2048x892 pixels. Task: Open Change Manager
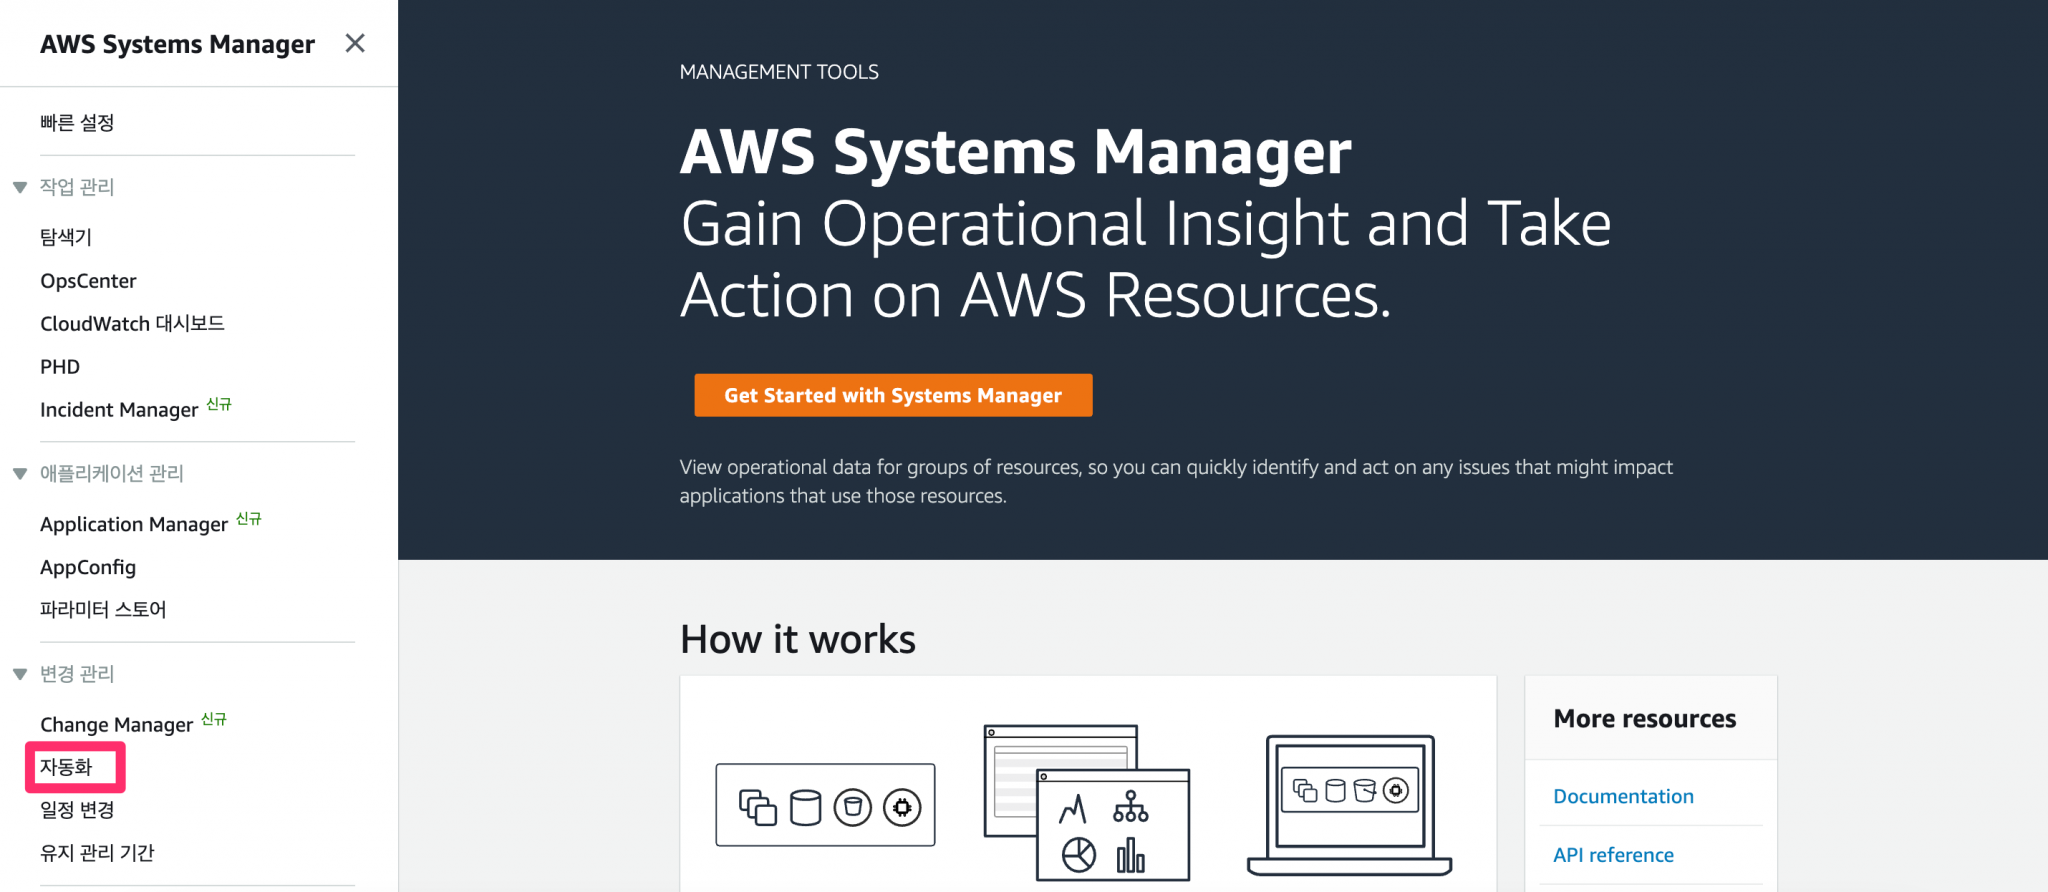(116, 725)
